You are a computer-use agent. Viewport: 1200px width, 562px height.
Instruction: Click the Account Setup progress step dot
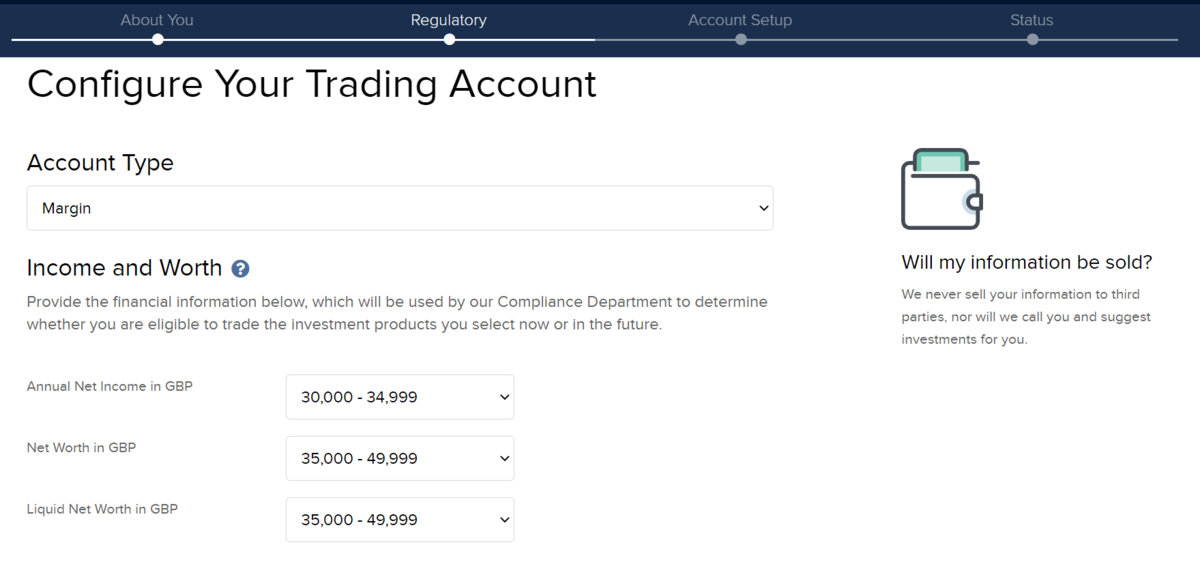tap(740, 40)
